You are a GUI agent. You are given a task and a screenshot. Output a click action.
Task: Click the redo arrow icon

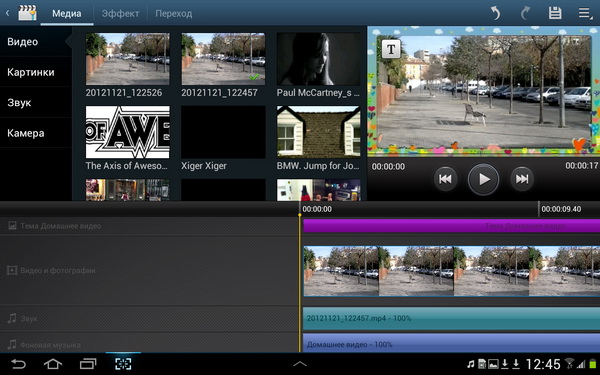(525, 13)
